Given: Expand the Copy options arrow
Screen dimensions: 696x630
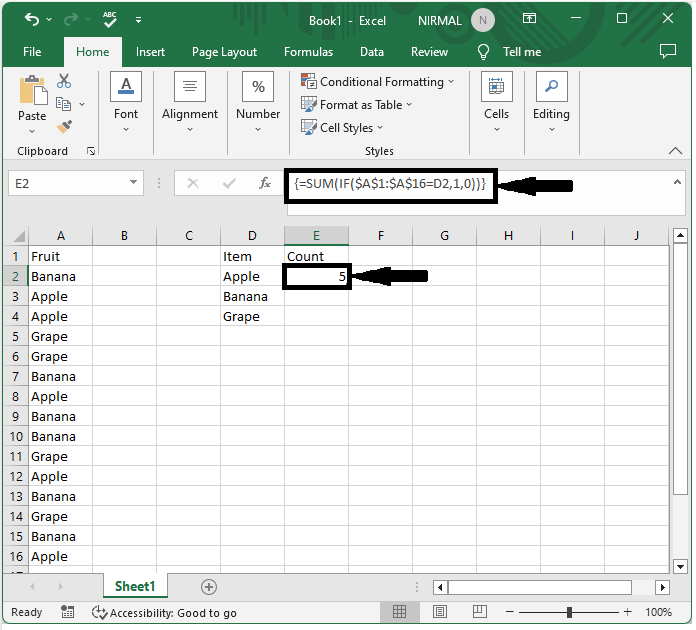Looking at the screenshot, I should (82, 104).
